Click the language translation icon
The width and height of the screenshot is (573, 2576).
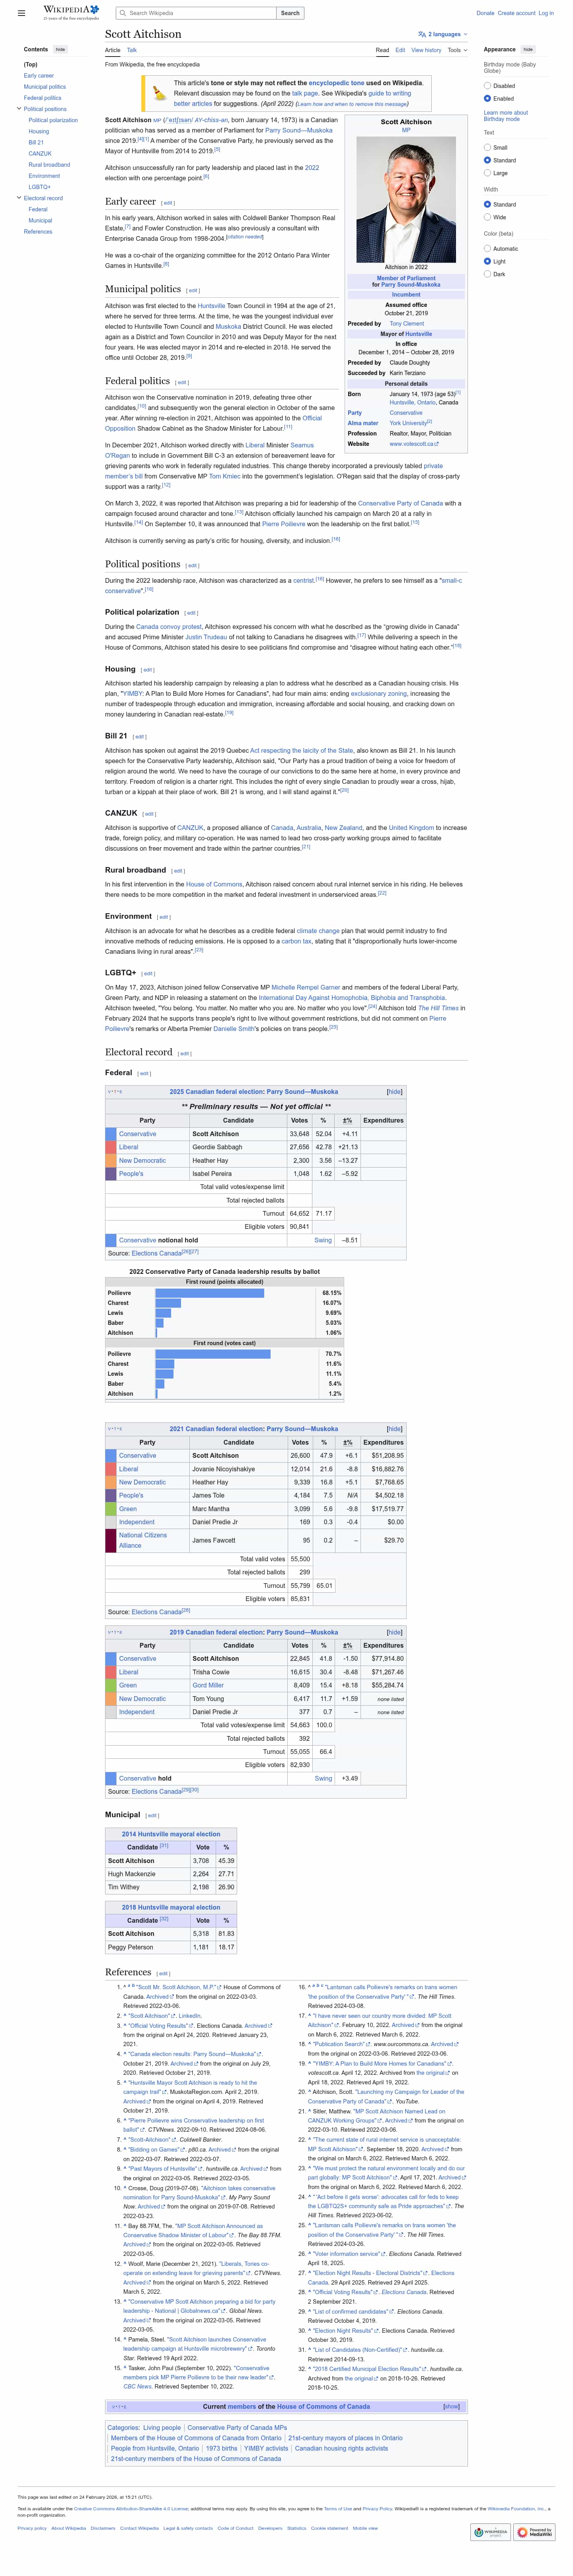click(421, 34)
